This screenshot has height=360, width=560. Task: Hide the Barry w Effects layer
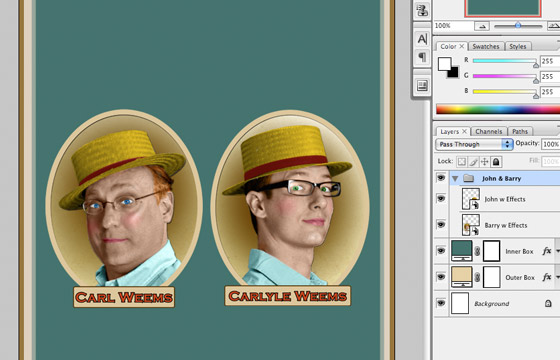pyautogui.click(x=441, y=224)
